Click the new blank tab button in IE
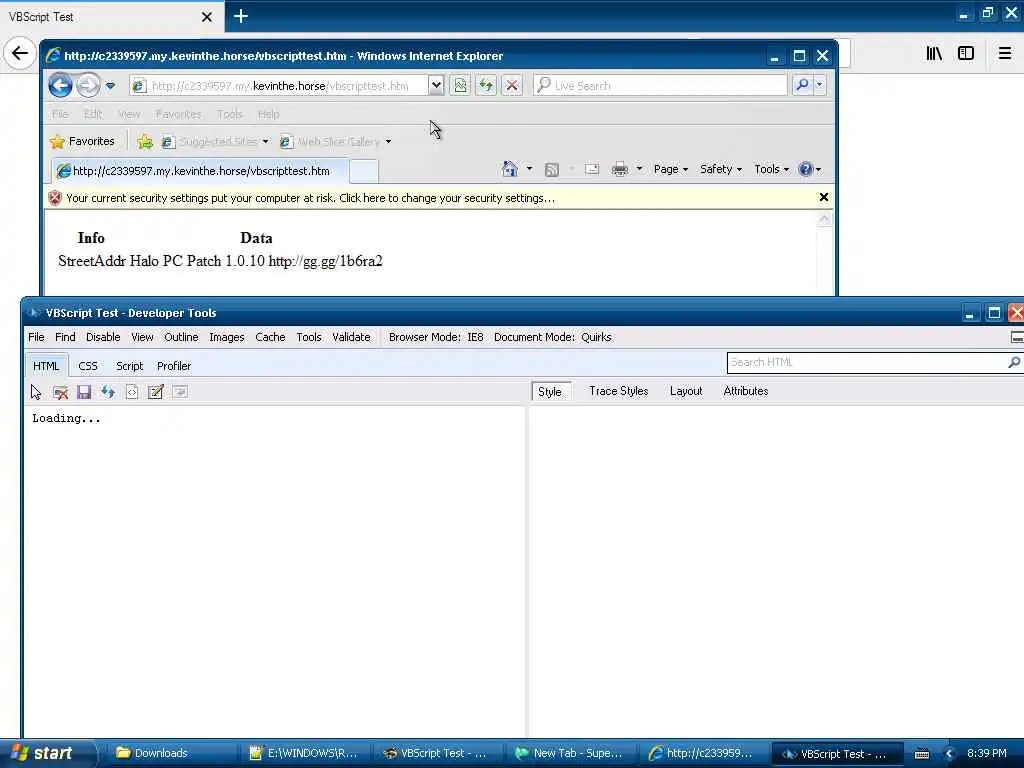1024x768 pixels. tap(364, 171)
